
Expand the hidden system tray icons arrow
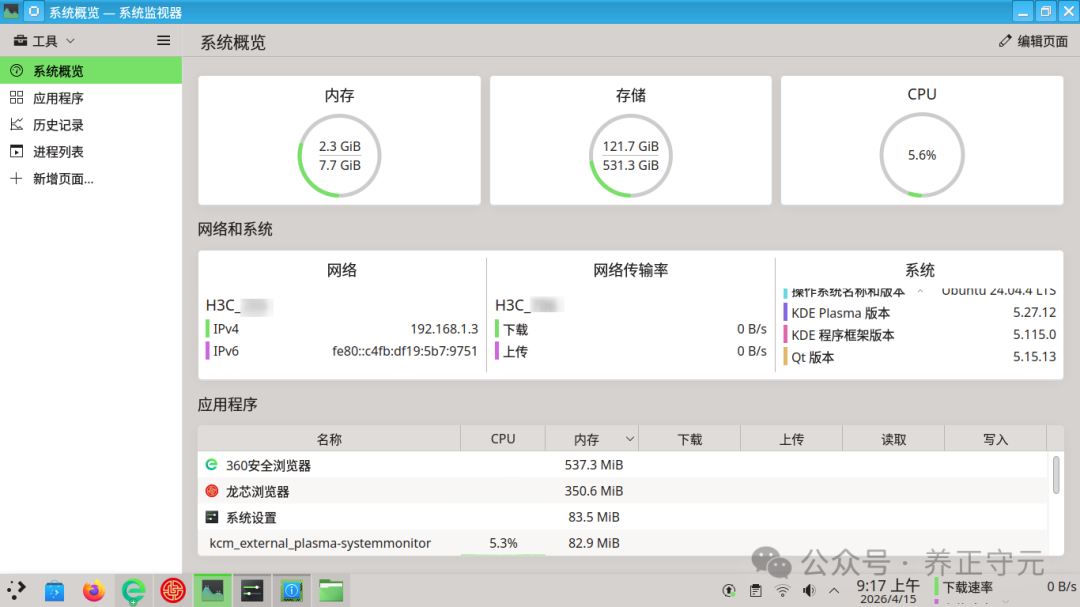[834, 590]
